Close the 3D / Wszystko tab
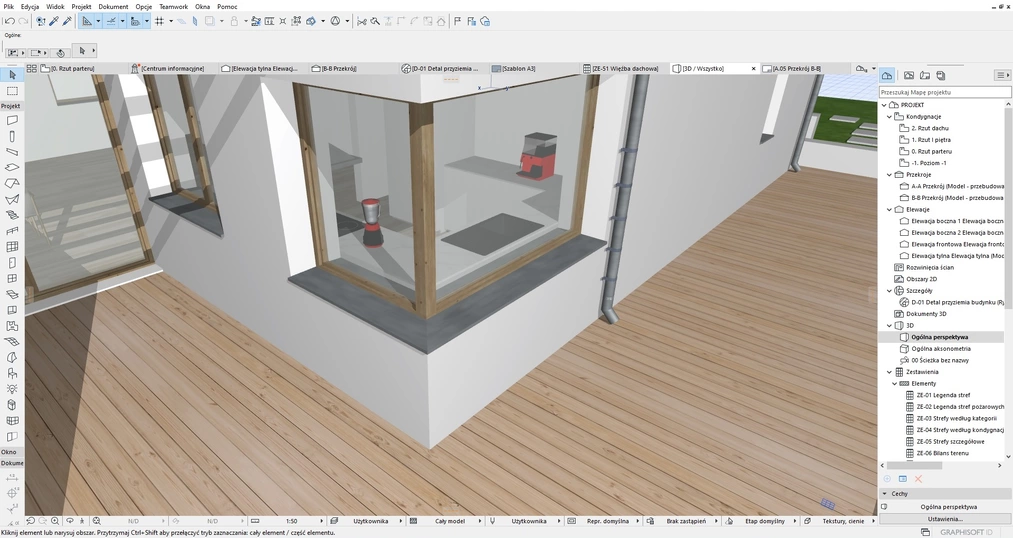This screenshot has height=538, width=1013. (753, 68)
